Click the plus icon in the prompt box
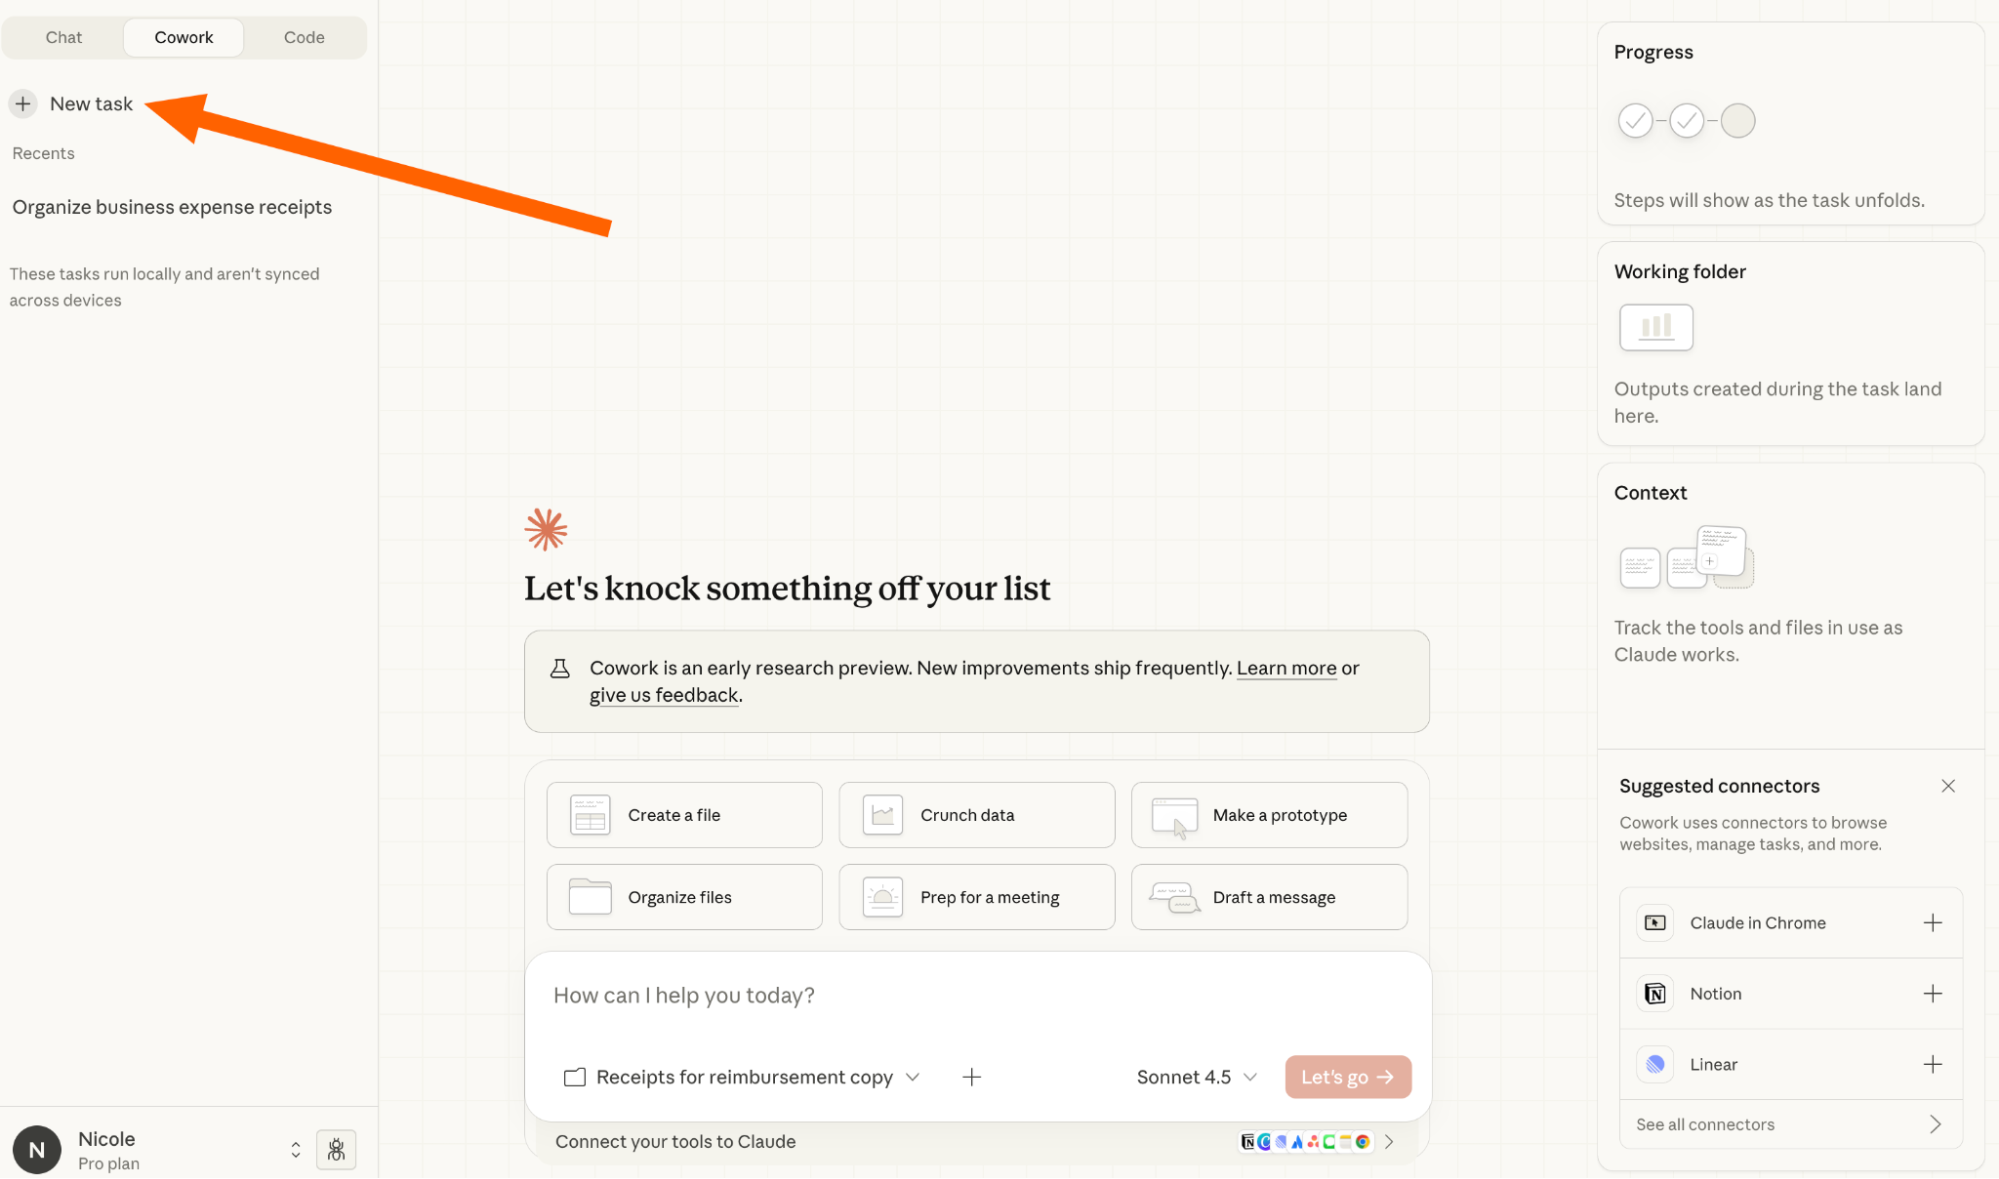The height and width of the screenshot is (1179, 1999). (x=971, y=1077)
